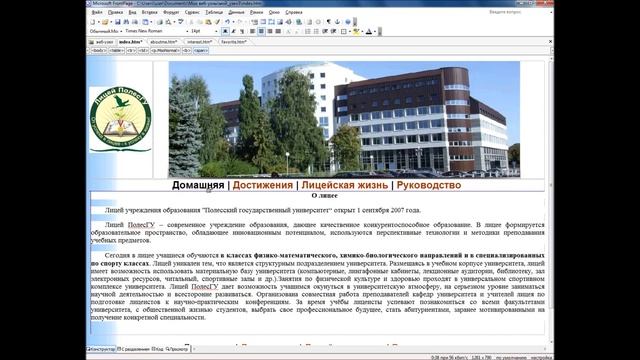Image resolution: width=640 pixels, height=360 pixels.
Task: Expand the Font color dropdown arrow
Action: 375,31
